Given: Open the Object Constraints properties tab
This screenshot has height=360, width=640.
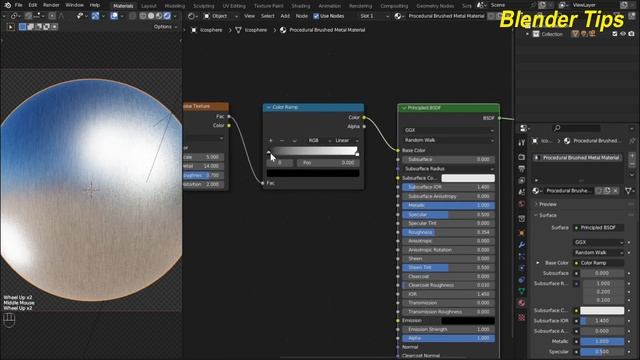Looking at the screenshot, I should point(522,280).
